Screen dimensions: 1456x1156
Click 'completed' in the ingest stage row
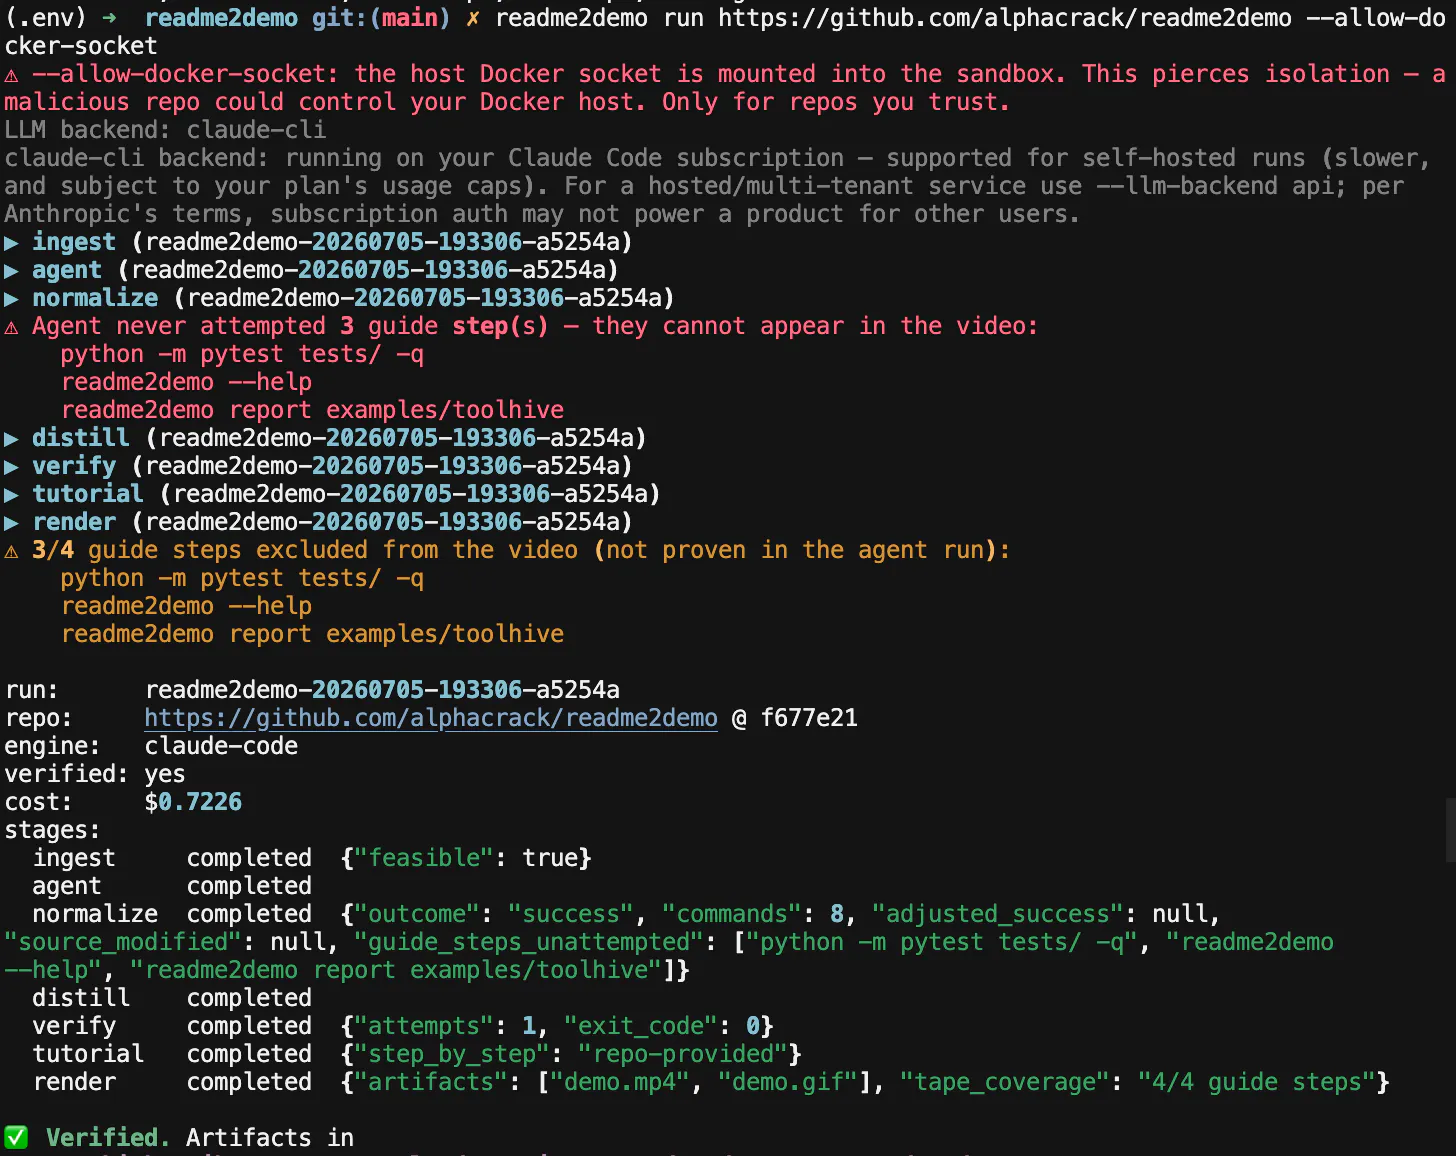[x=249, y=858]
